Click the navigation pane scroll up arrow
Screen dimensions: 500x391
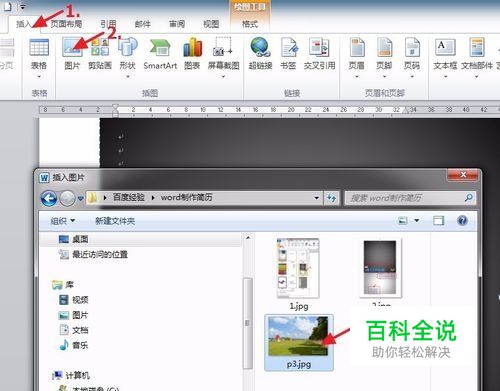coord(248,238)
